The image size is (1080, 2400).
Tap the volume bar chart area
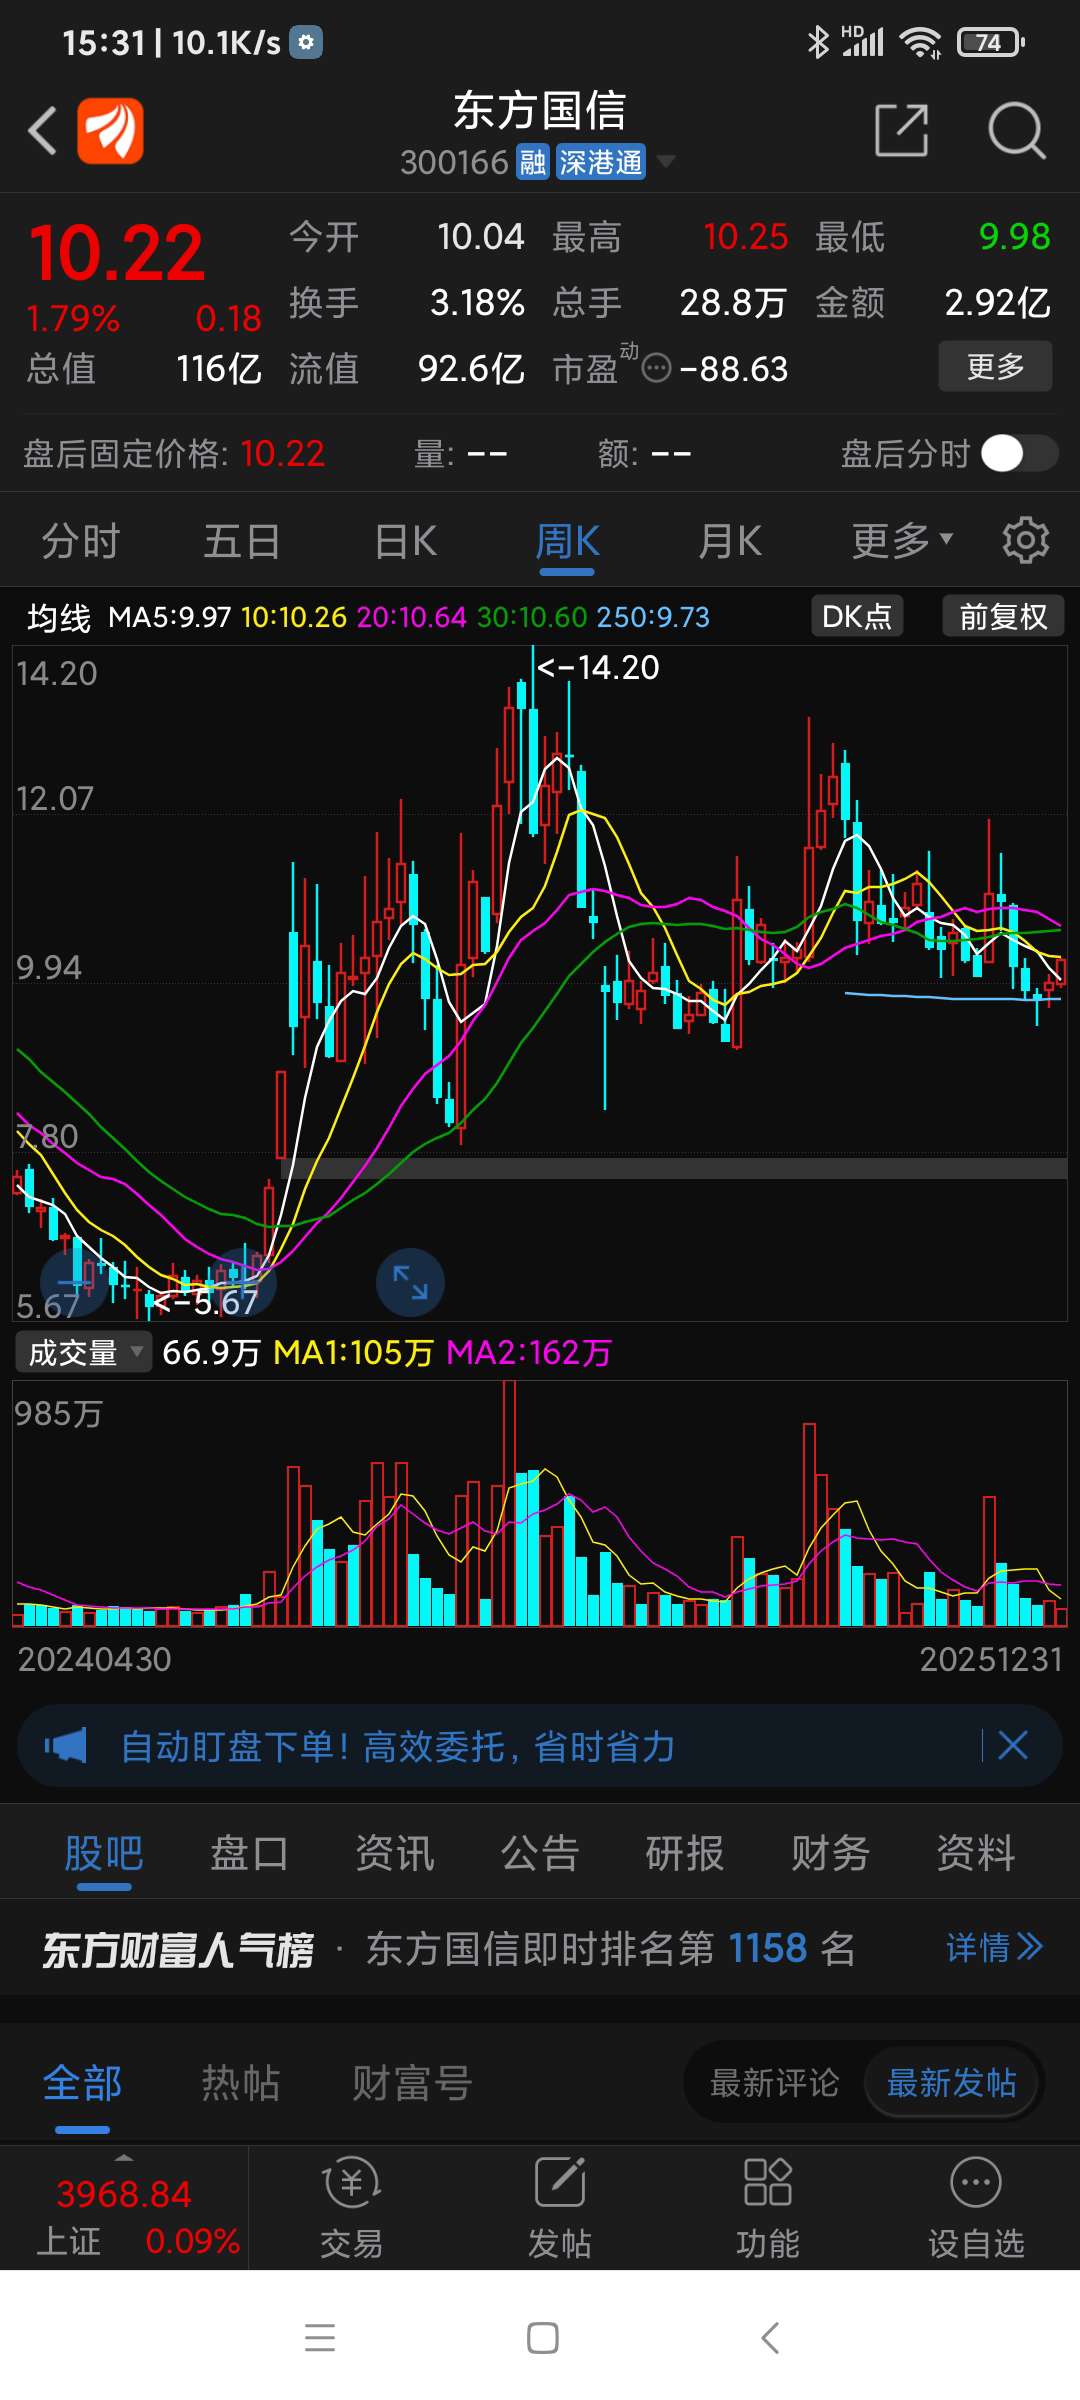click(x=540, y=1504)
